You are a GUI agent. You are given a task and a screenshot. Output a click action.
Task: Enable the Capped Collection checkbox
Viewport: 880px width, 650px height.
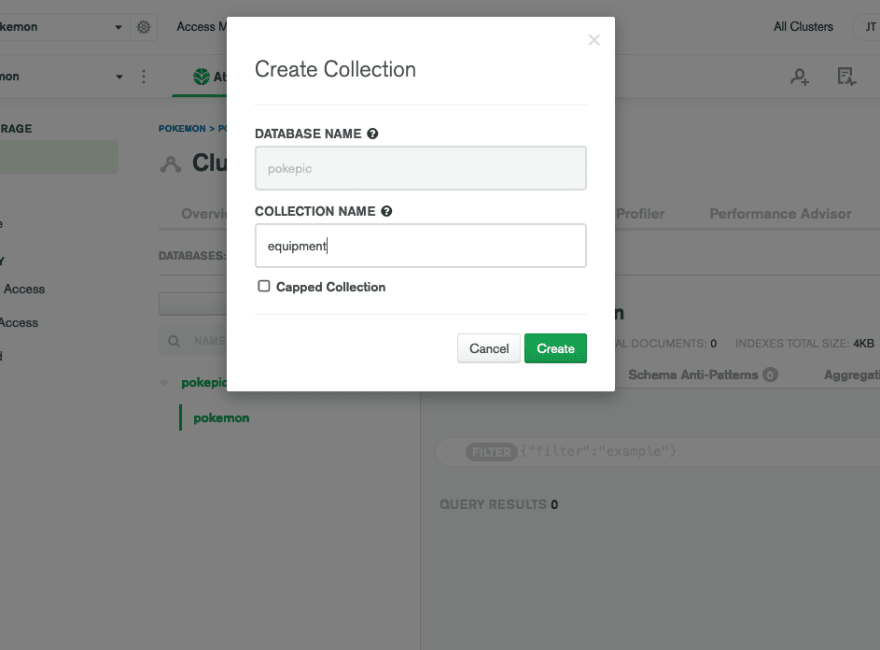[x=264, y=286]
